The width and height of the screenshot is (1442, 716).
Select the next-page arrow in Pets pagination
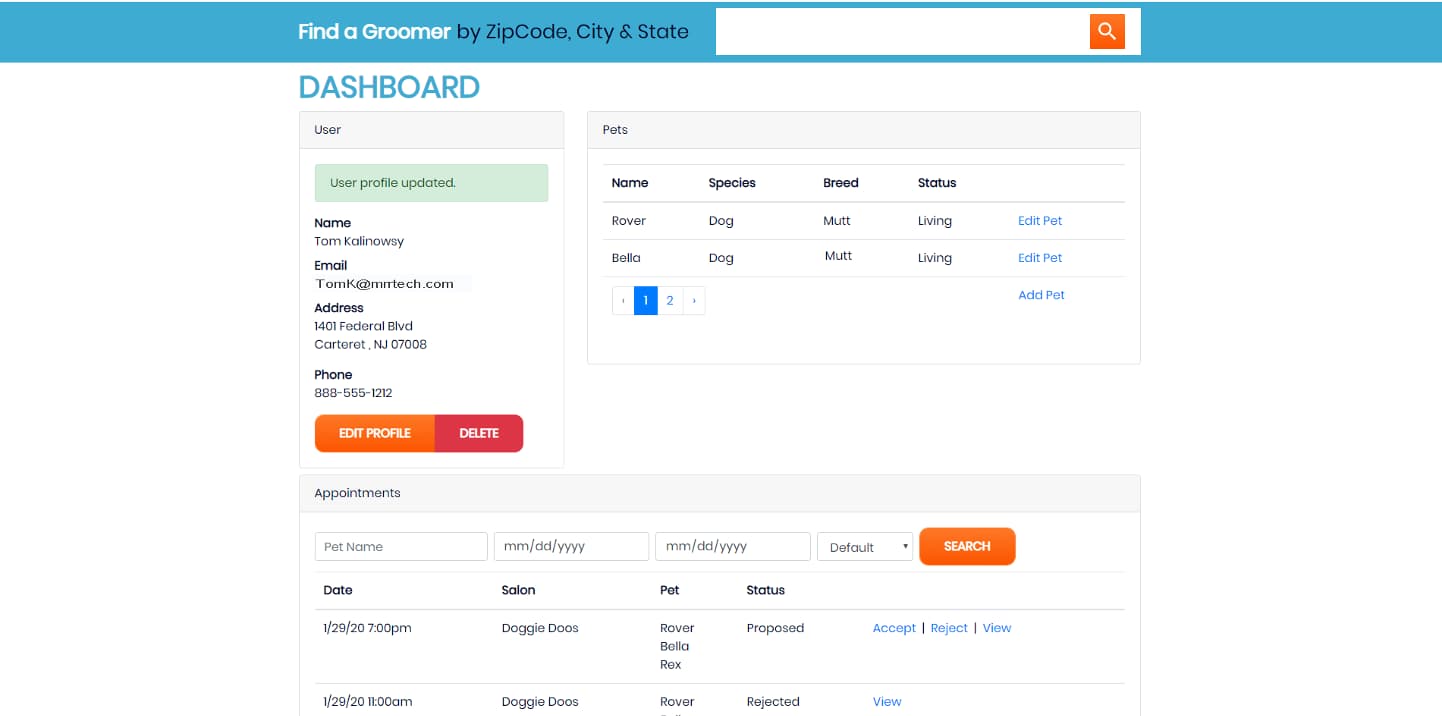(694, 300)
